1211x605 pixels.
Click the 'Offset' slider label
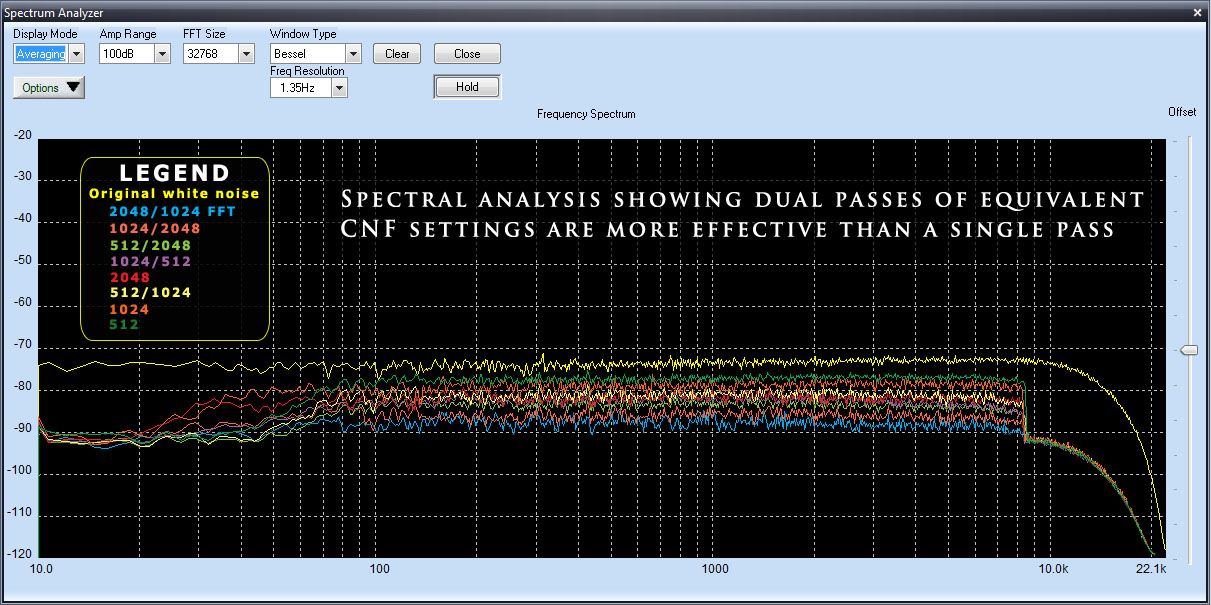click(x=1182, y=113)
